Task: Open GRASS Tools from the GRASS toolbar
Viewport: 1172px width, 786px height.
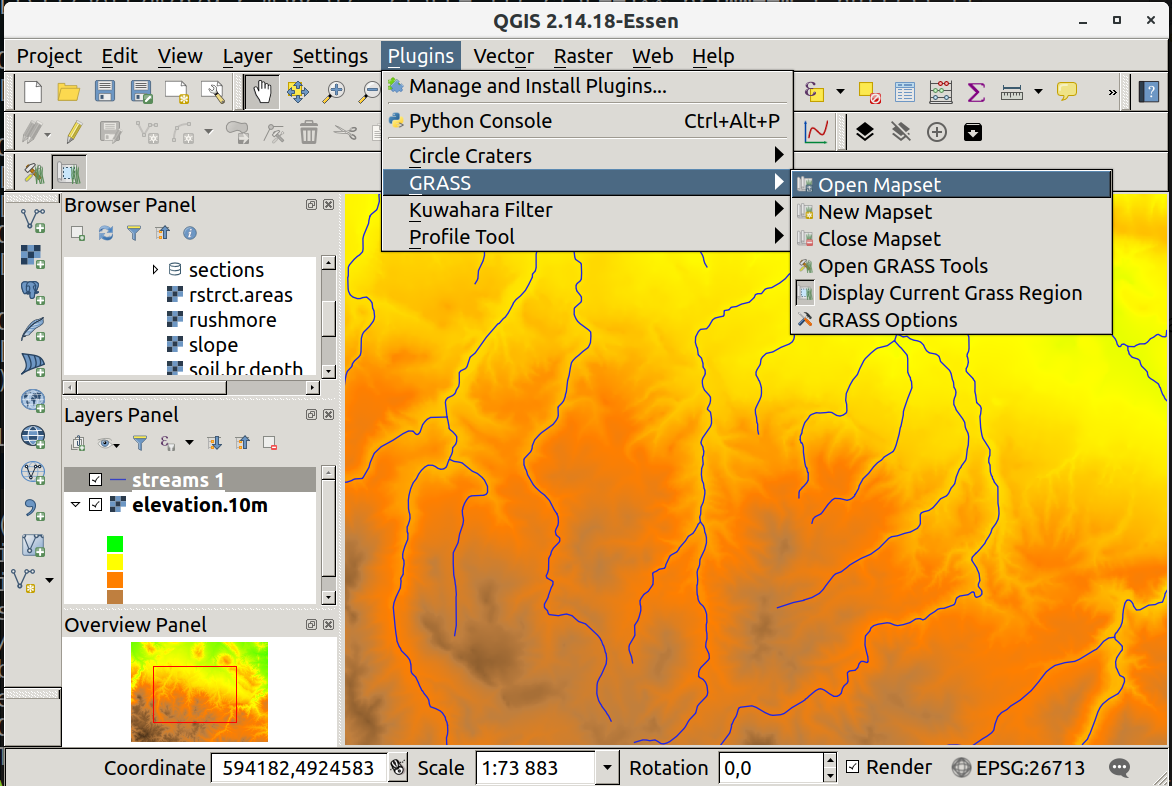Action: pyautogui.click(x=34, y=173)
